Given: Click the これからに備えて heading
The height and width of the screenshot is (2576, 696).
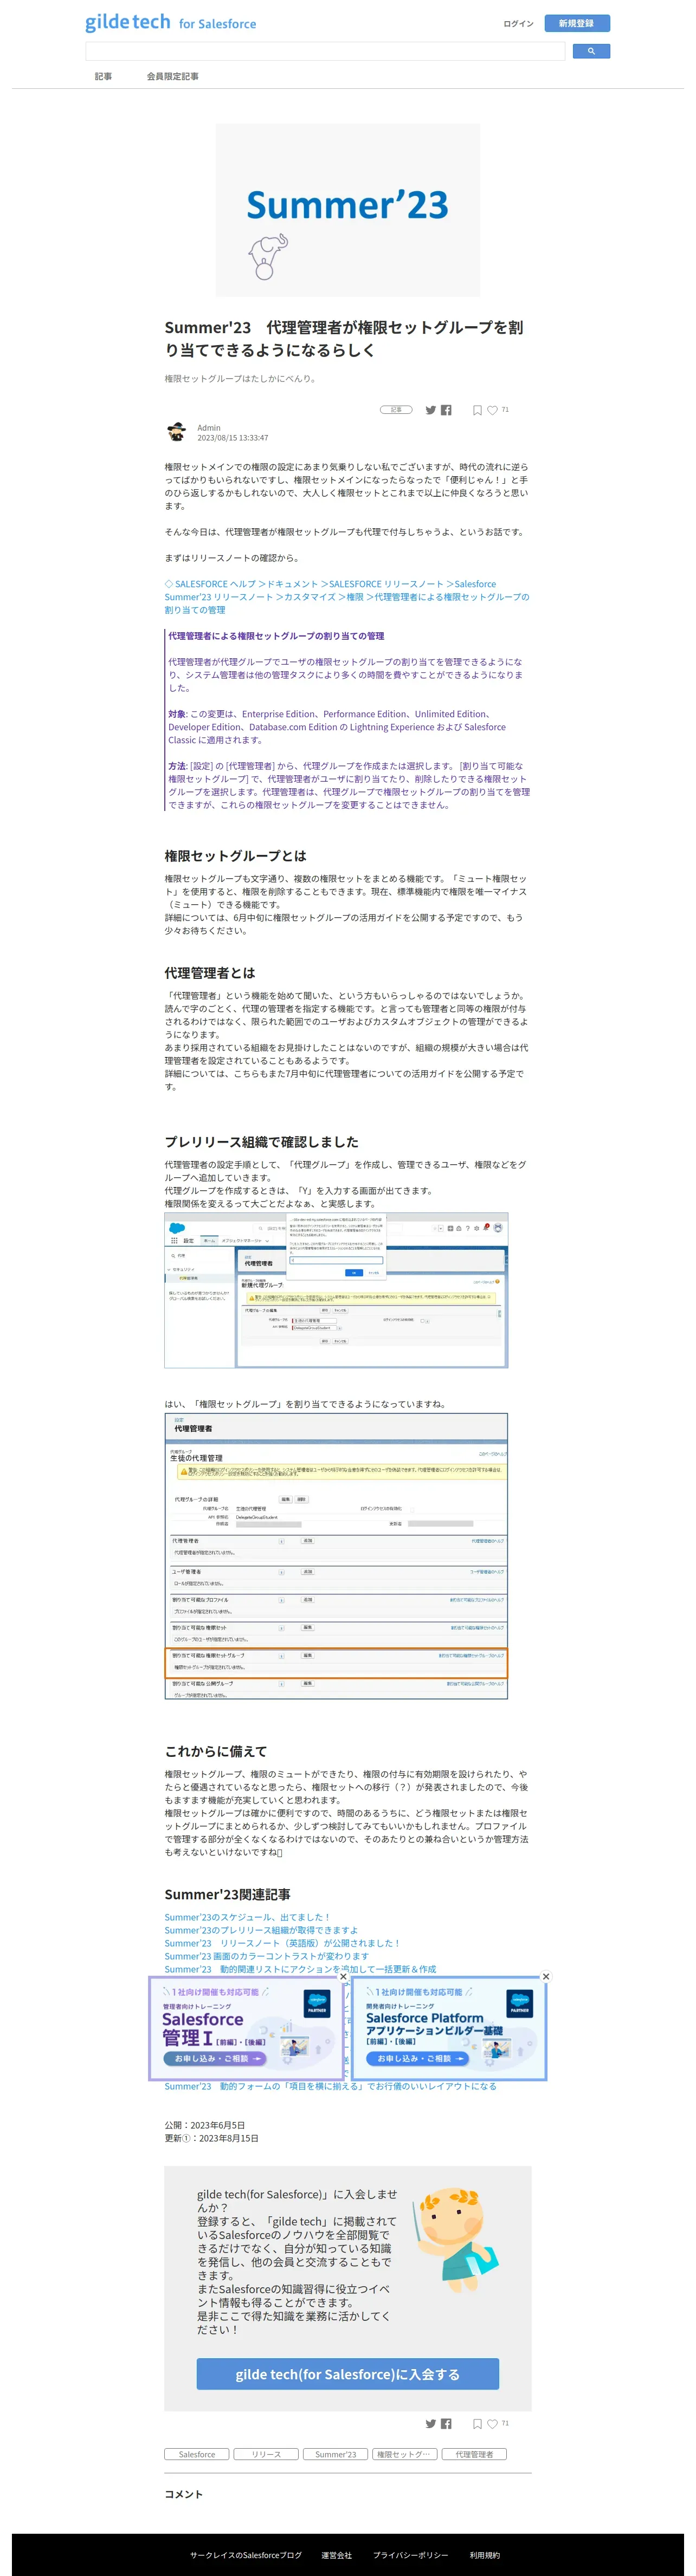Looking at the screenshot, I should click(216, 1751).
